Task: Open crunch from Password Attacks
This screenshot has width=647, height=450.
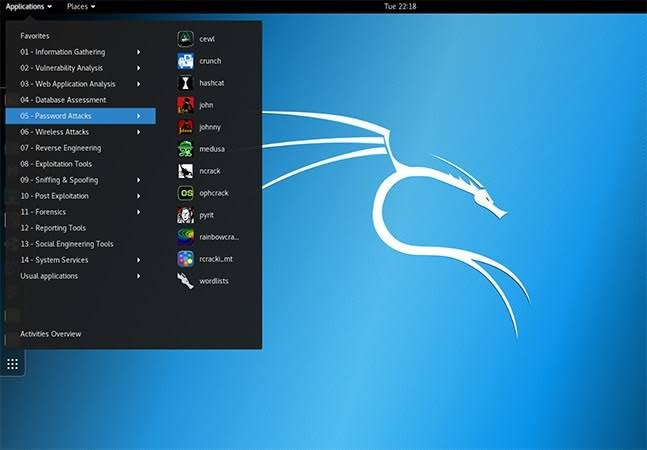Action: (x=186, y=61)
